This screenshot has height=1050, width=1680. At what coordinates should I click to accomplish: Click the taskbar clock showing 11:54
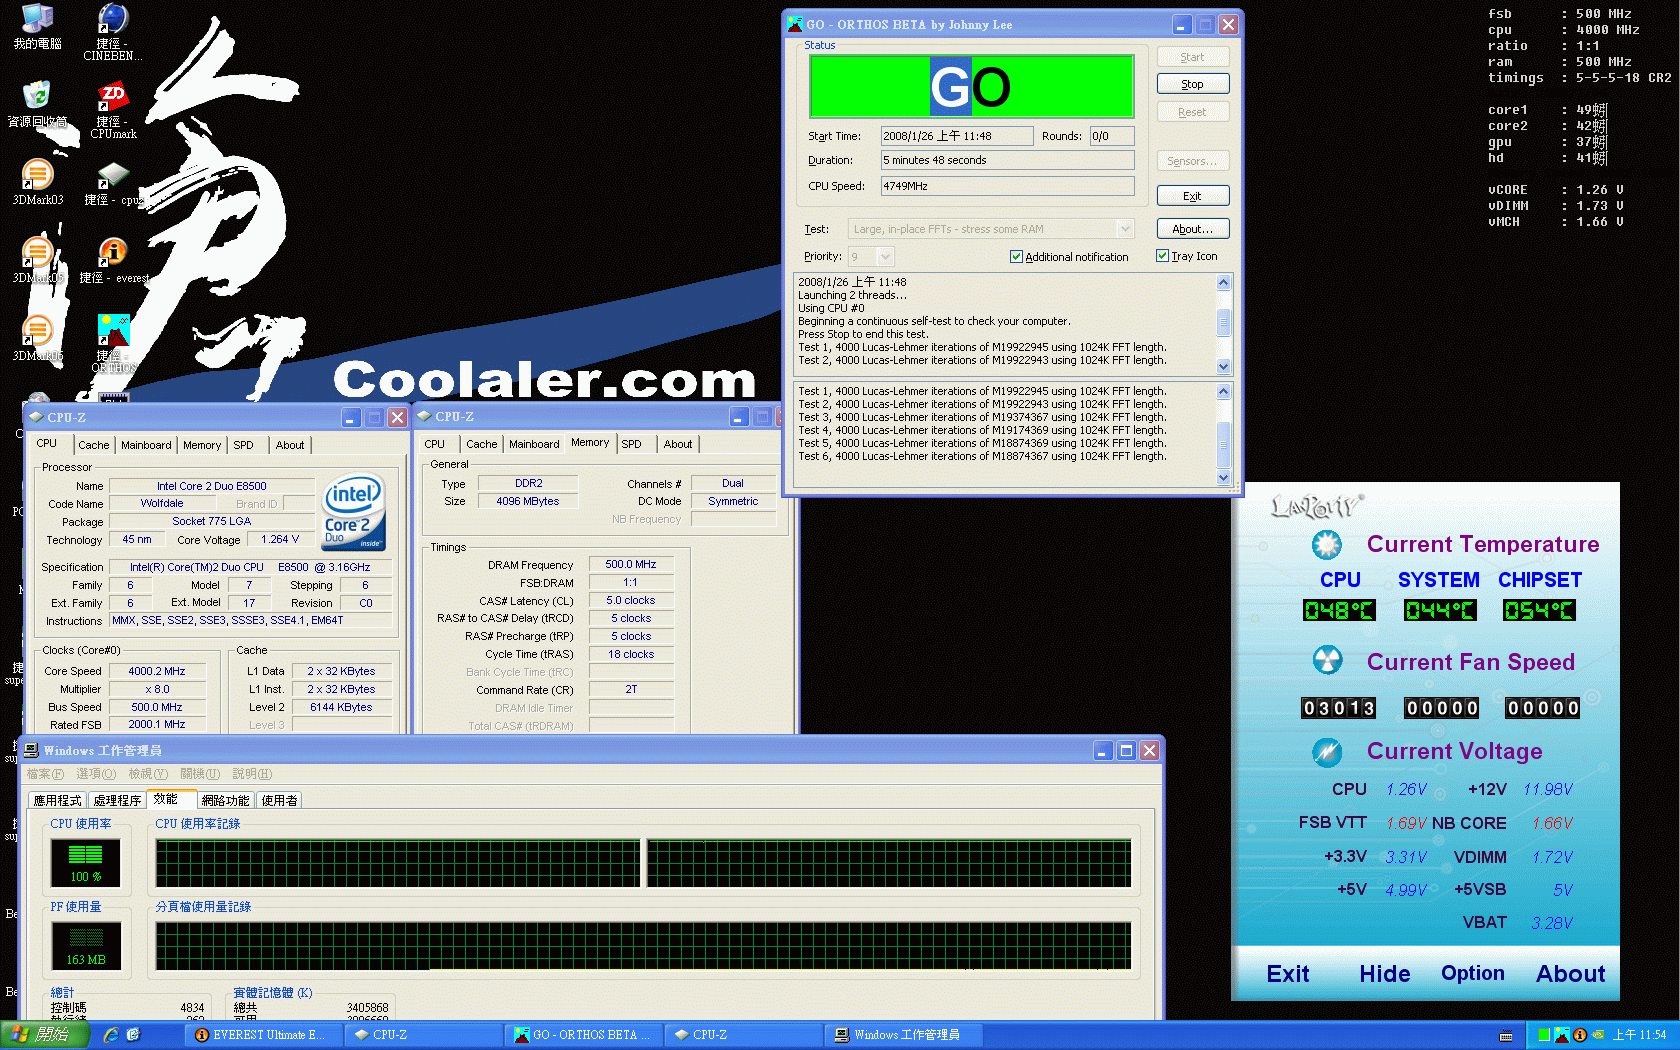coord(1640,1035)
